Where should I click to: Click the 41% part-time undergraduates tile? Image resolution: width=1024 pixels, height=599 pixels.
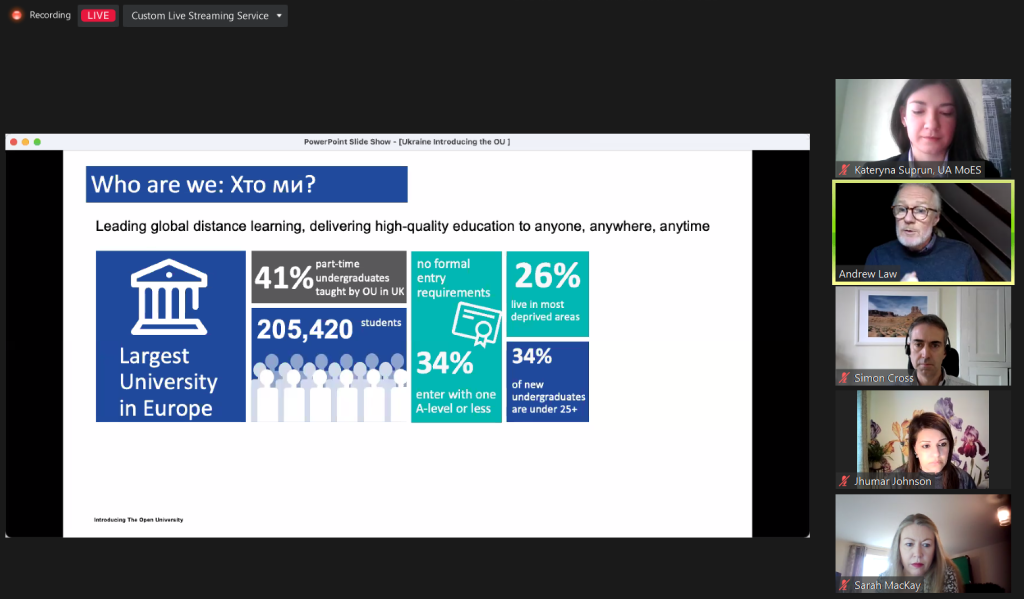329,278
